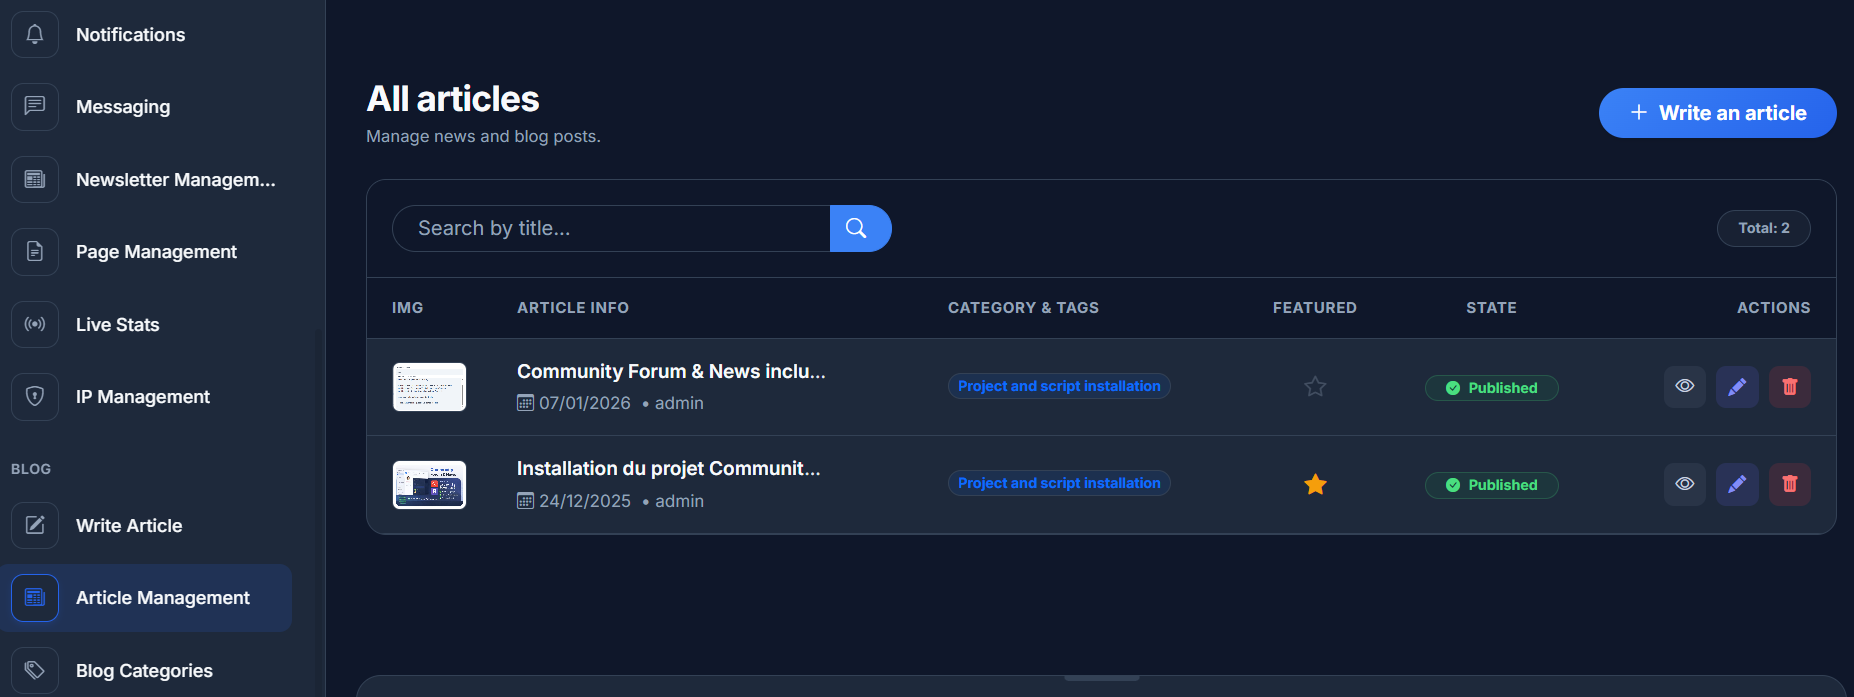Click the magnifier search button
Screen dimensions: 1854x697
coord(860,228)
